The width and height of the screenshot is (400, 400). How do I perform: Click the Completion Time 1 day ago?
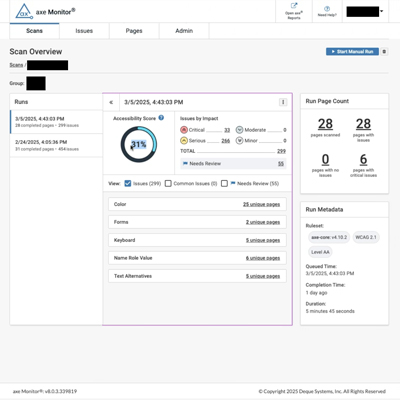316,293
